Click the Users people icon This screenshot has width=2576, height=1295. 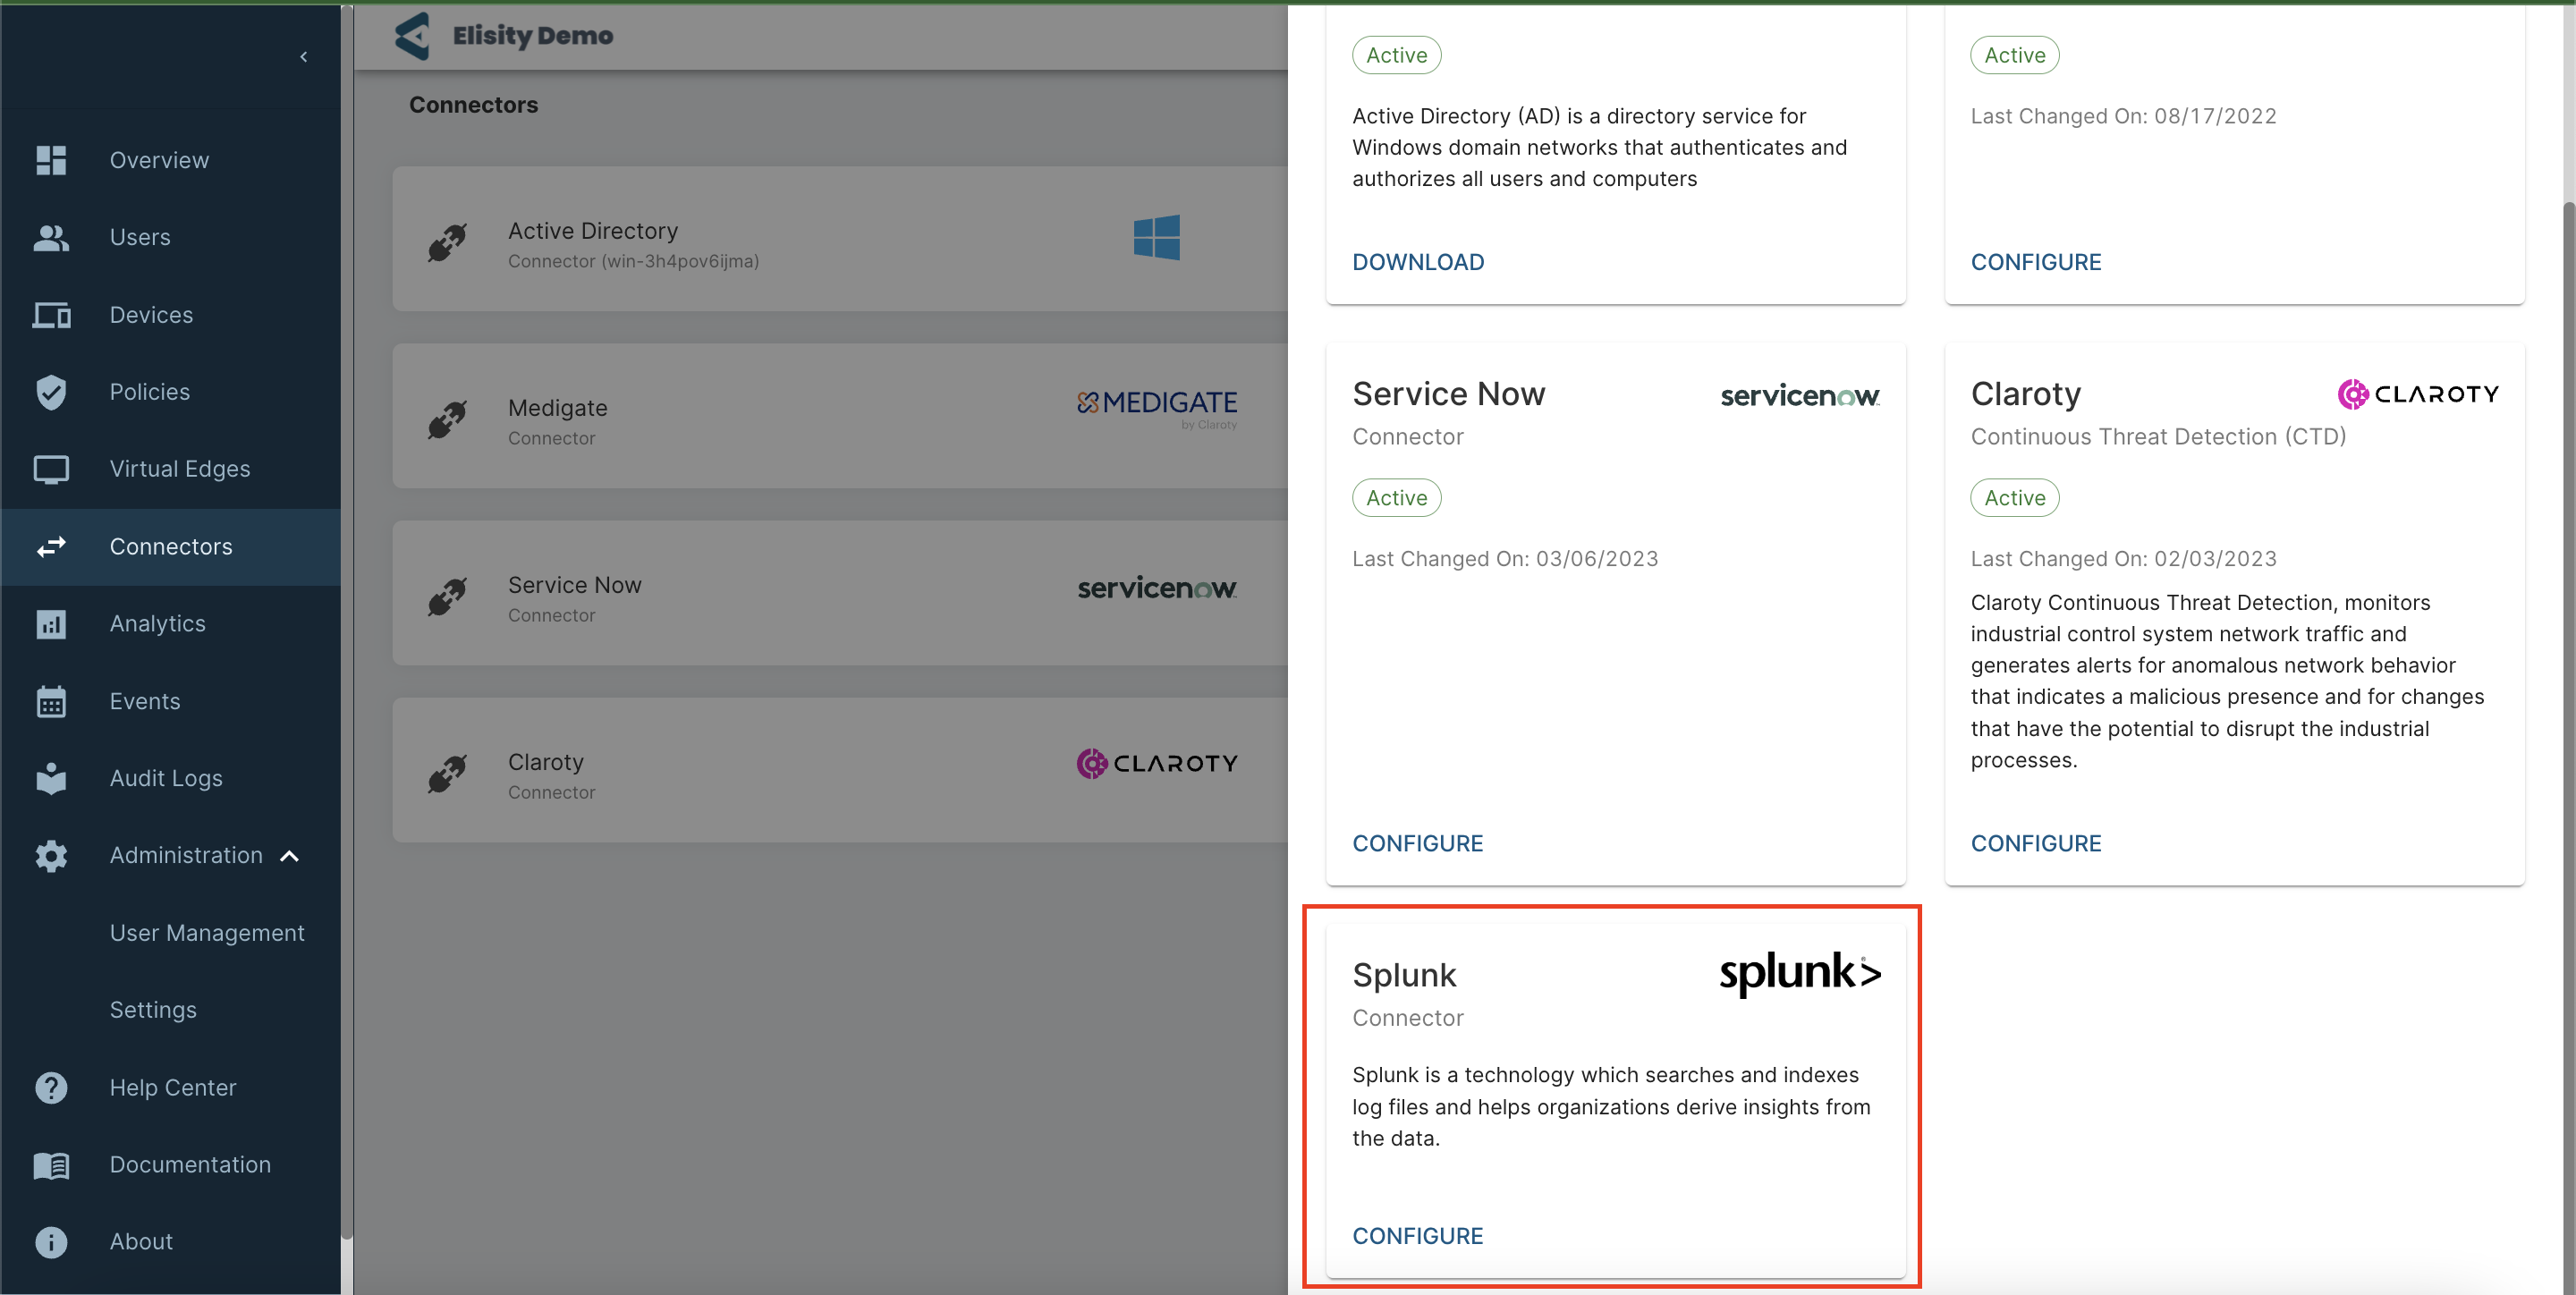coord(51,238)
